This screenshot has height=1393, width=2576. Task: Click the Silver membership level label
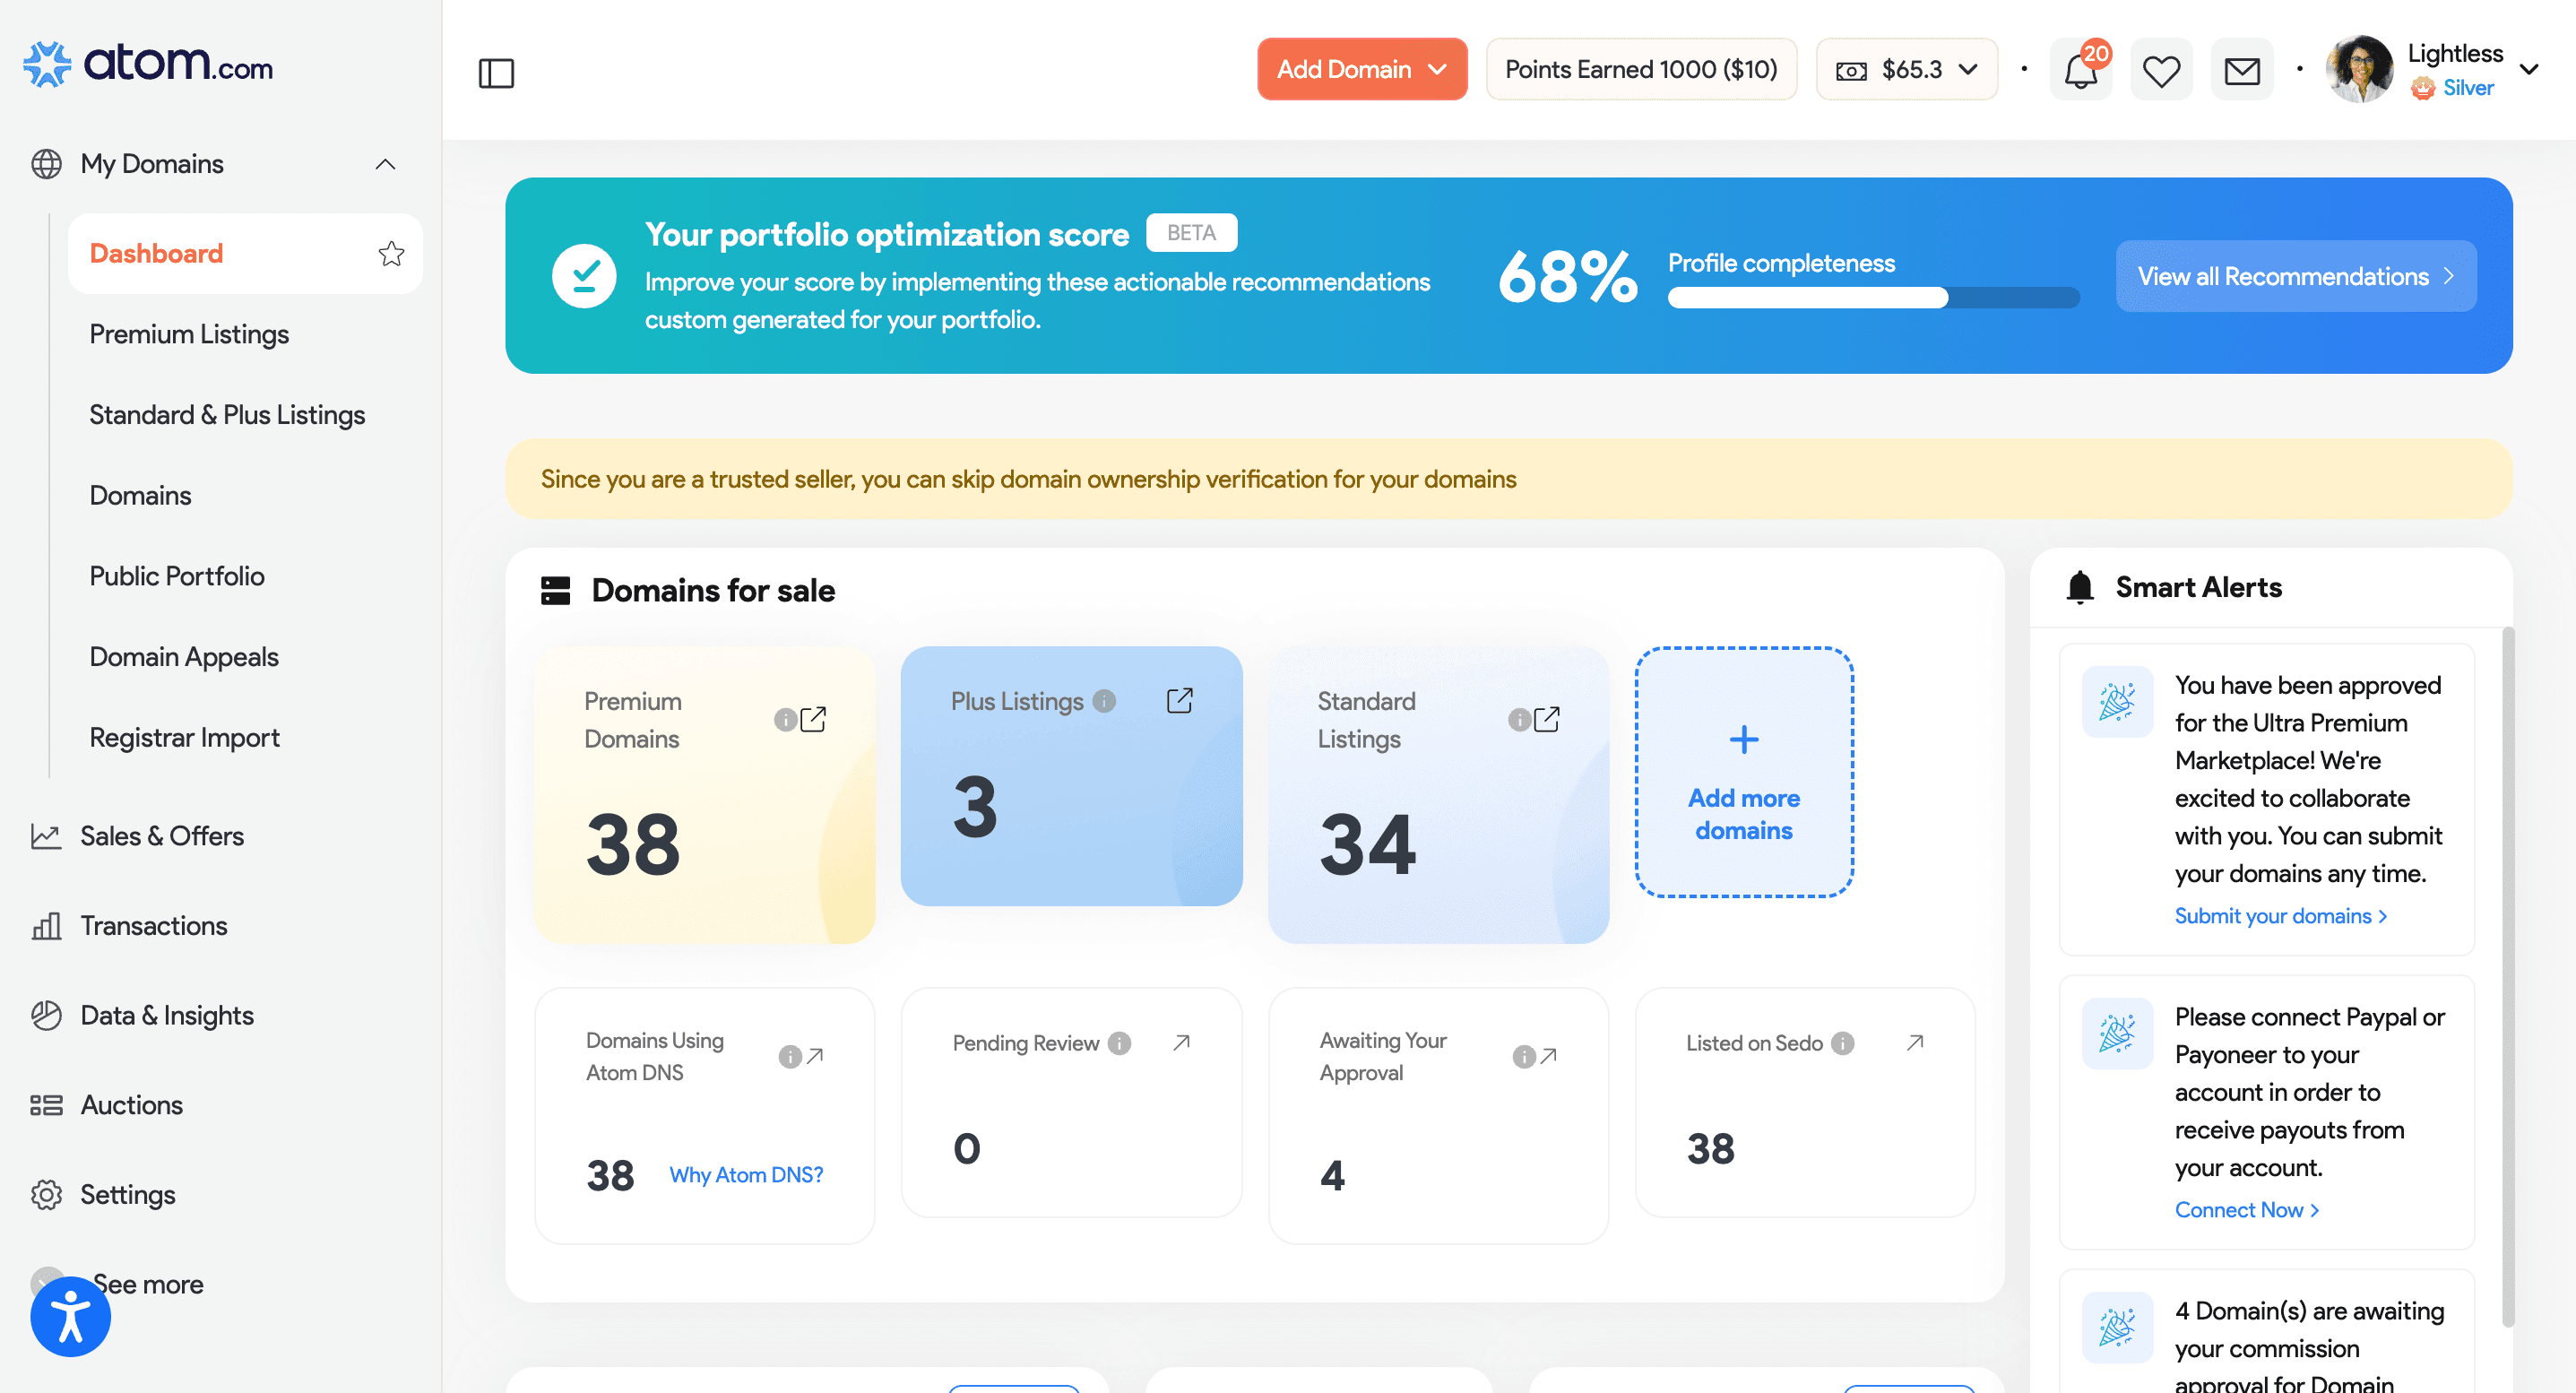click(2468, 88)
